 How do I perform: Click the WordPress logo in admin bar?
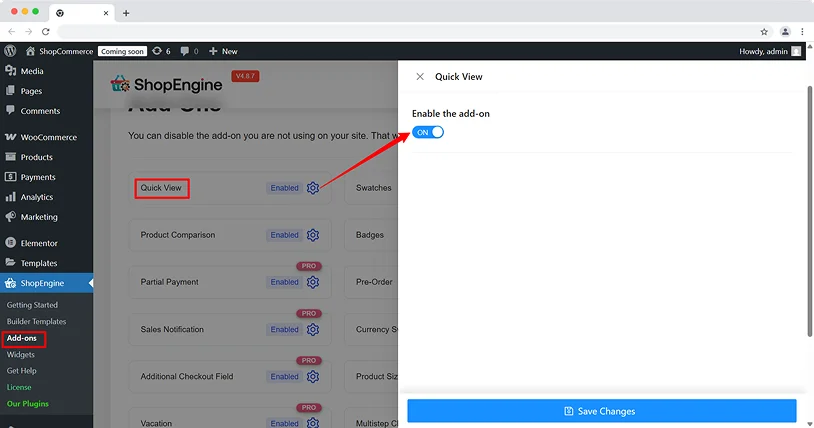coord(10,51)
